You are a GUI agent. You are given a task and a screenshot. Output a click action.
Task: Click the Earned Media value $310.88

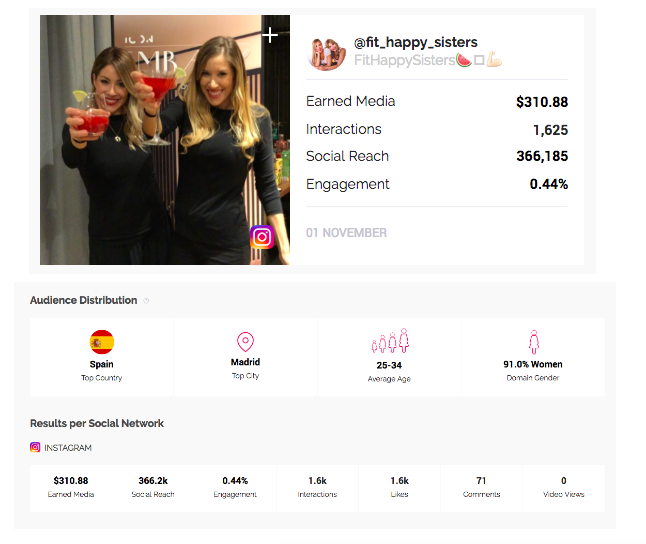click(x=542, y=102)
